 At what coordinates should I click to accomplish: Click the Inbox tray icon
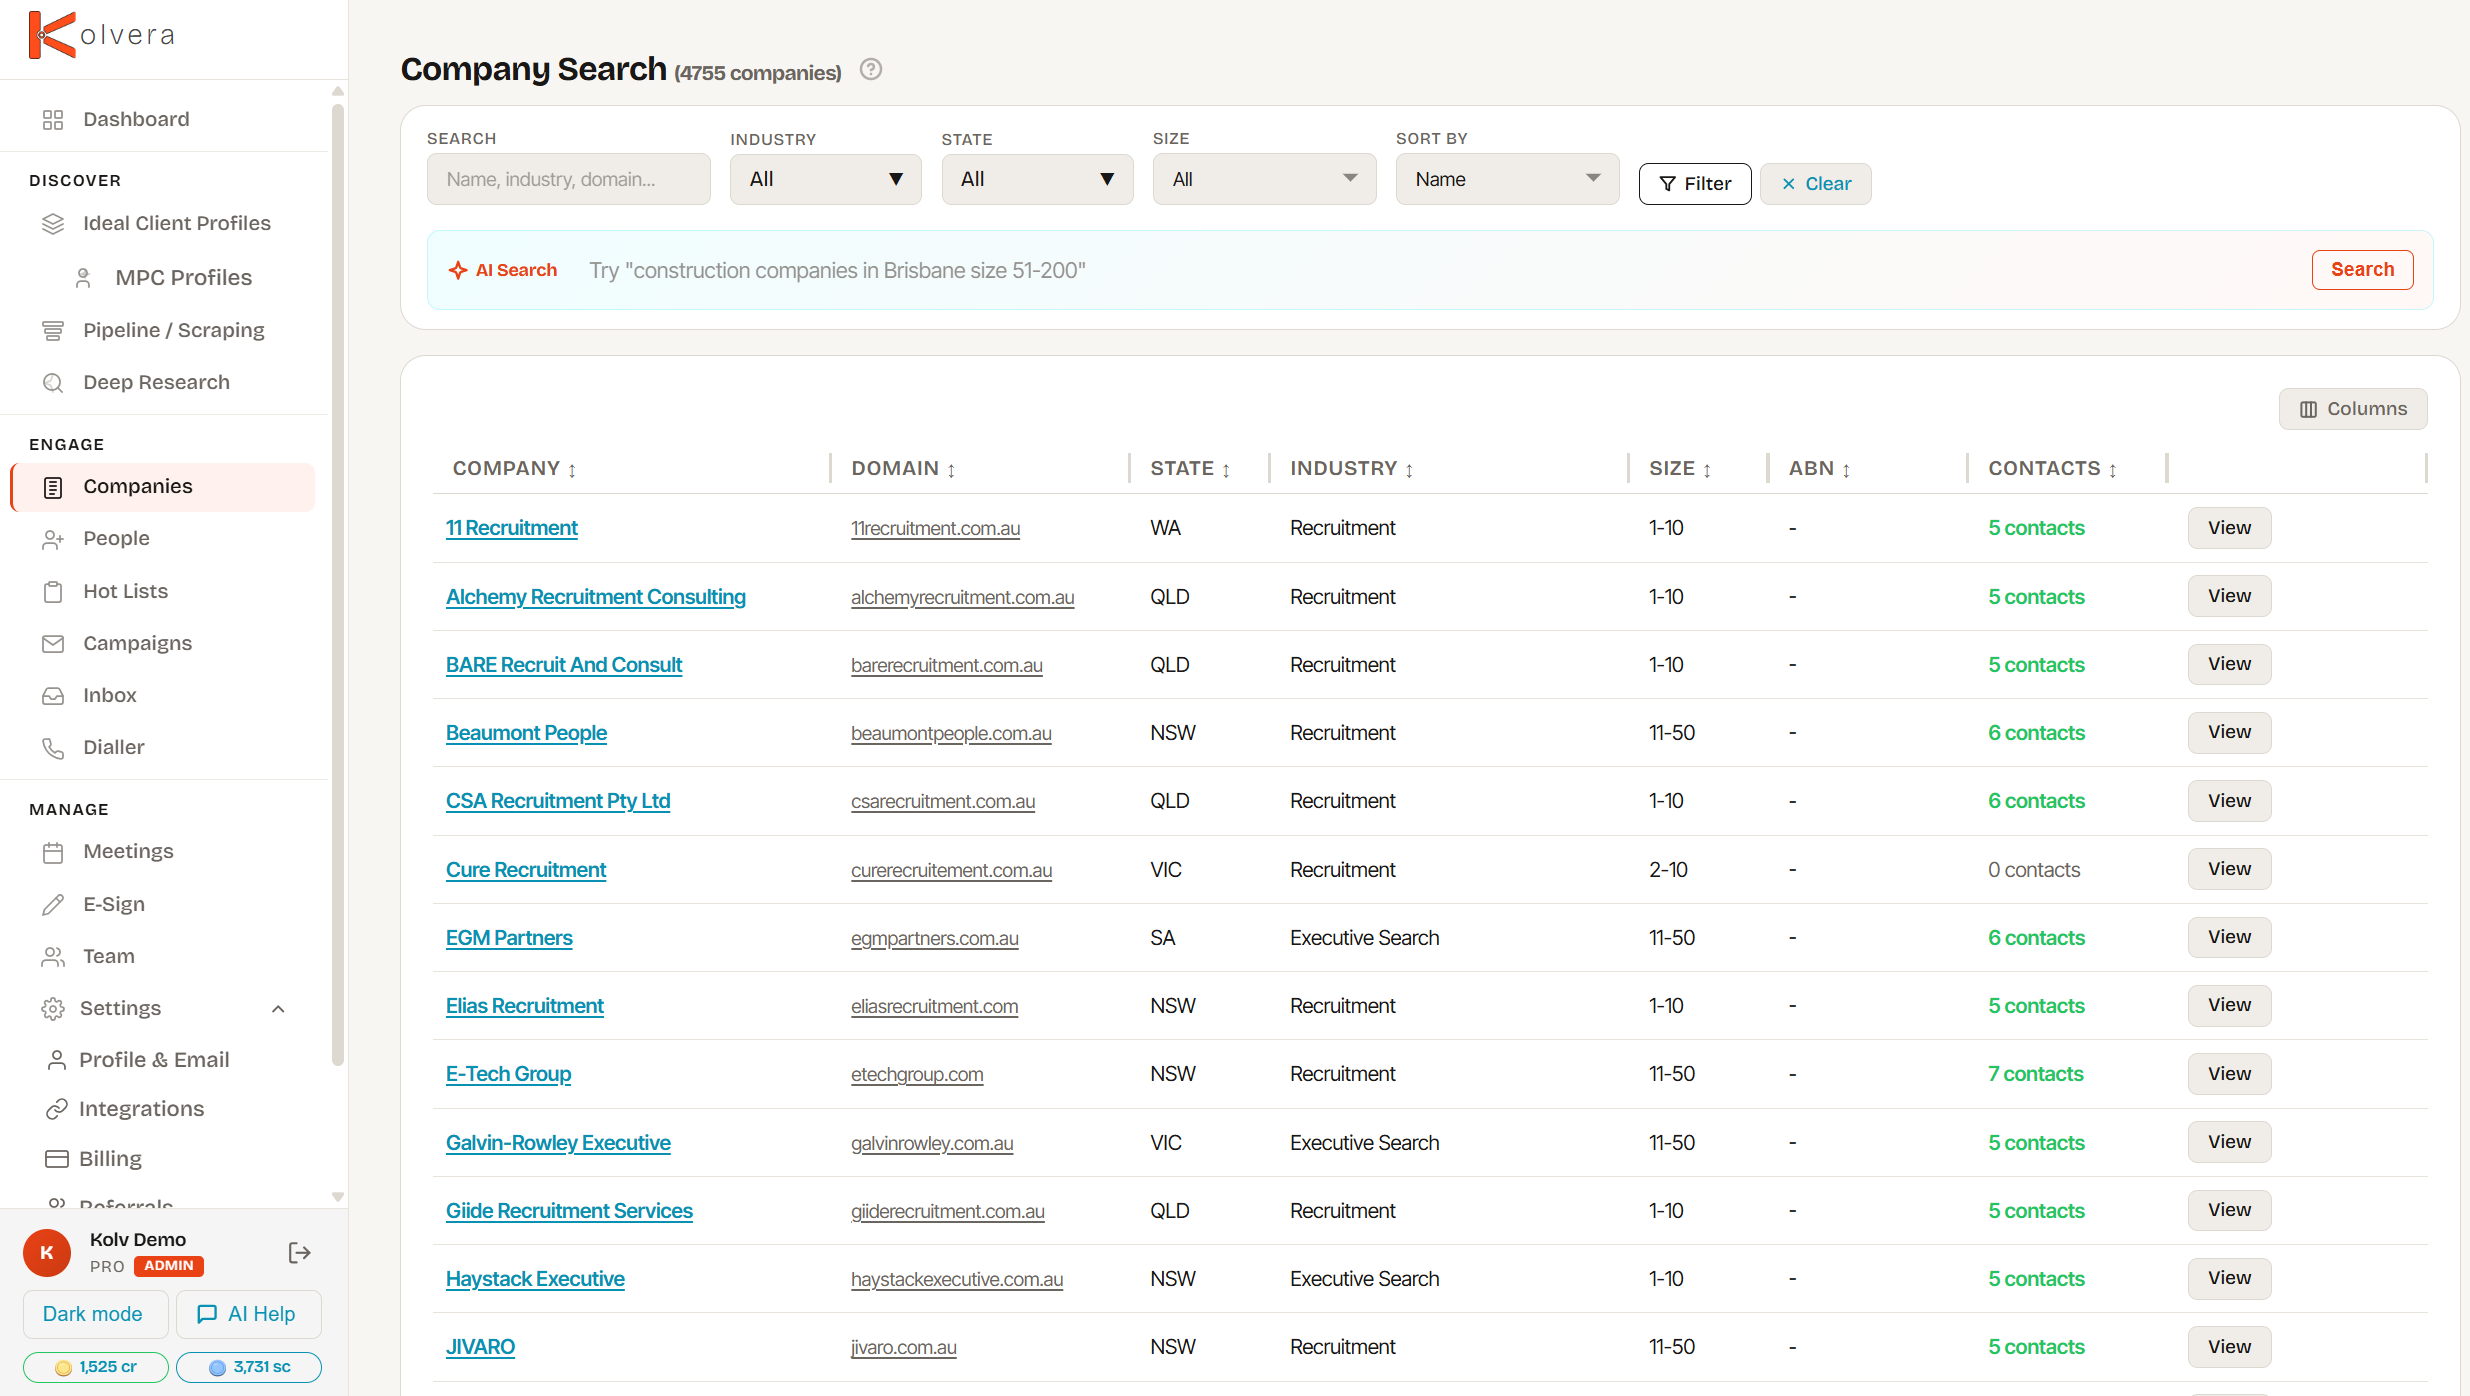pyautogui.click(x=53, y=696)
